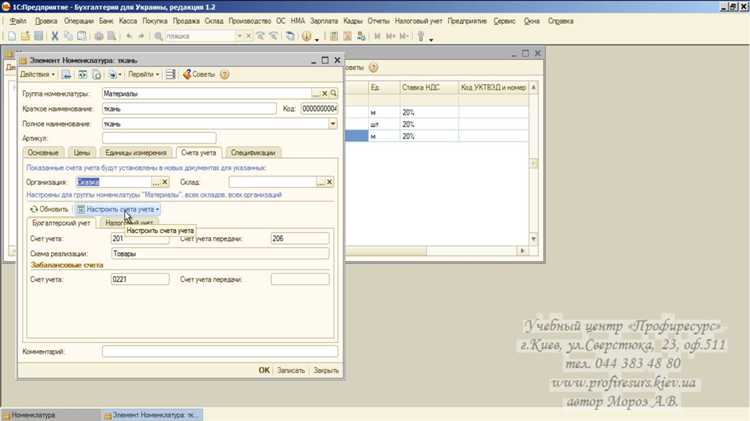750x421 pixels.
Task: Click the Save diskette icon in main toolbar
Action: 38,36
